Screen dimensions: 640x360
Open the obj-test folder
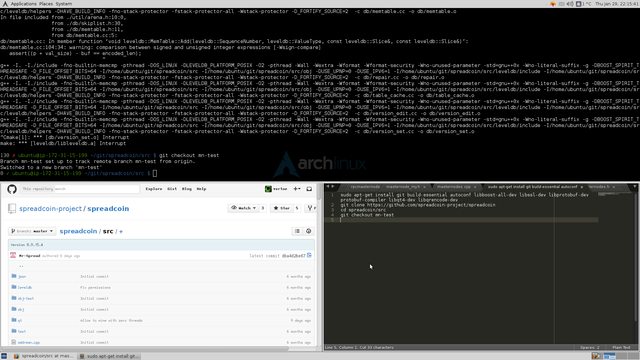tap(26, 299)
